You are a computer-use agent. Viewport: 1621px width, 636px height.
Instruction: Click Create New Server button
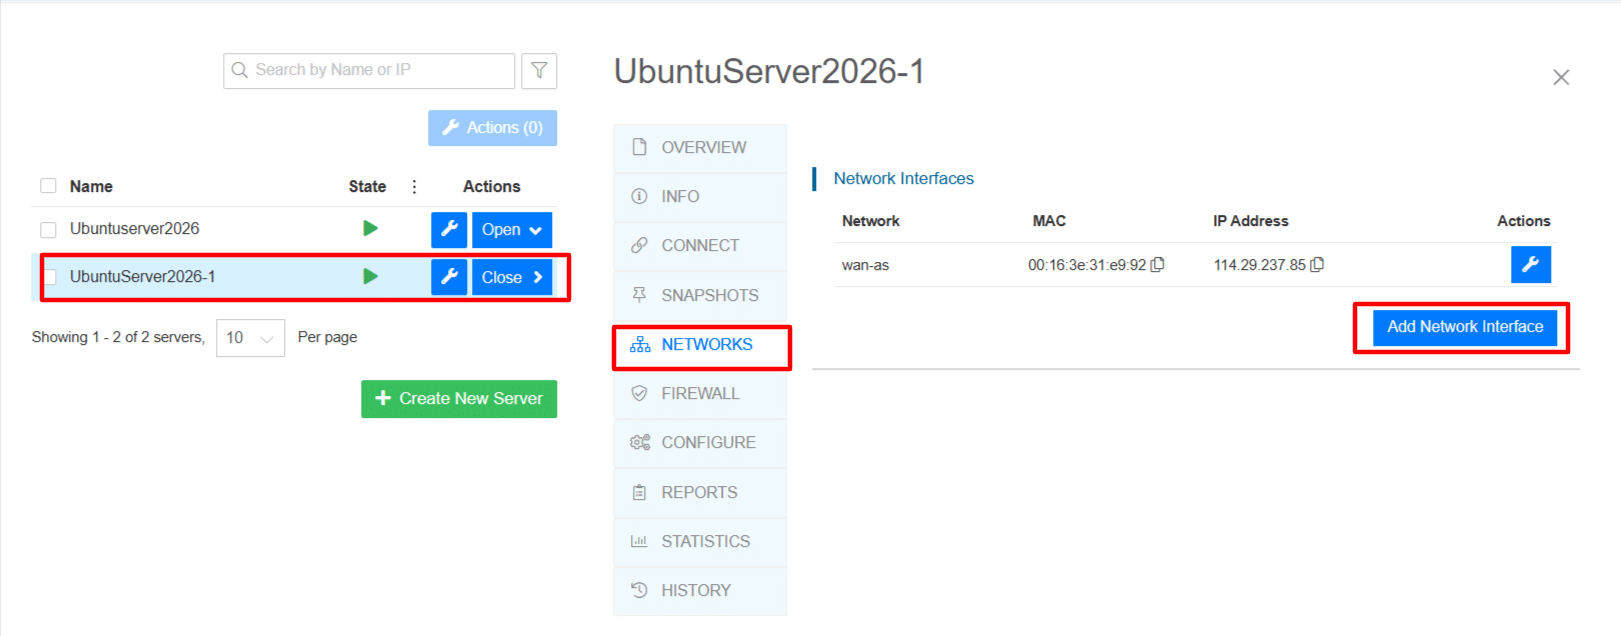(459, 399)
